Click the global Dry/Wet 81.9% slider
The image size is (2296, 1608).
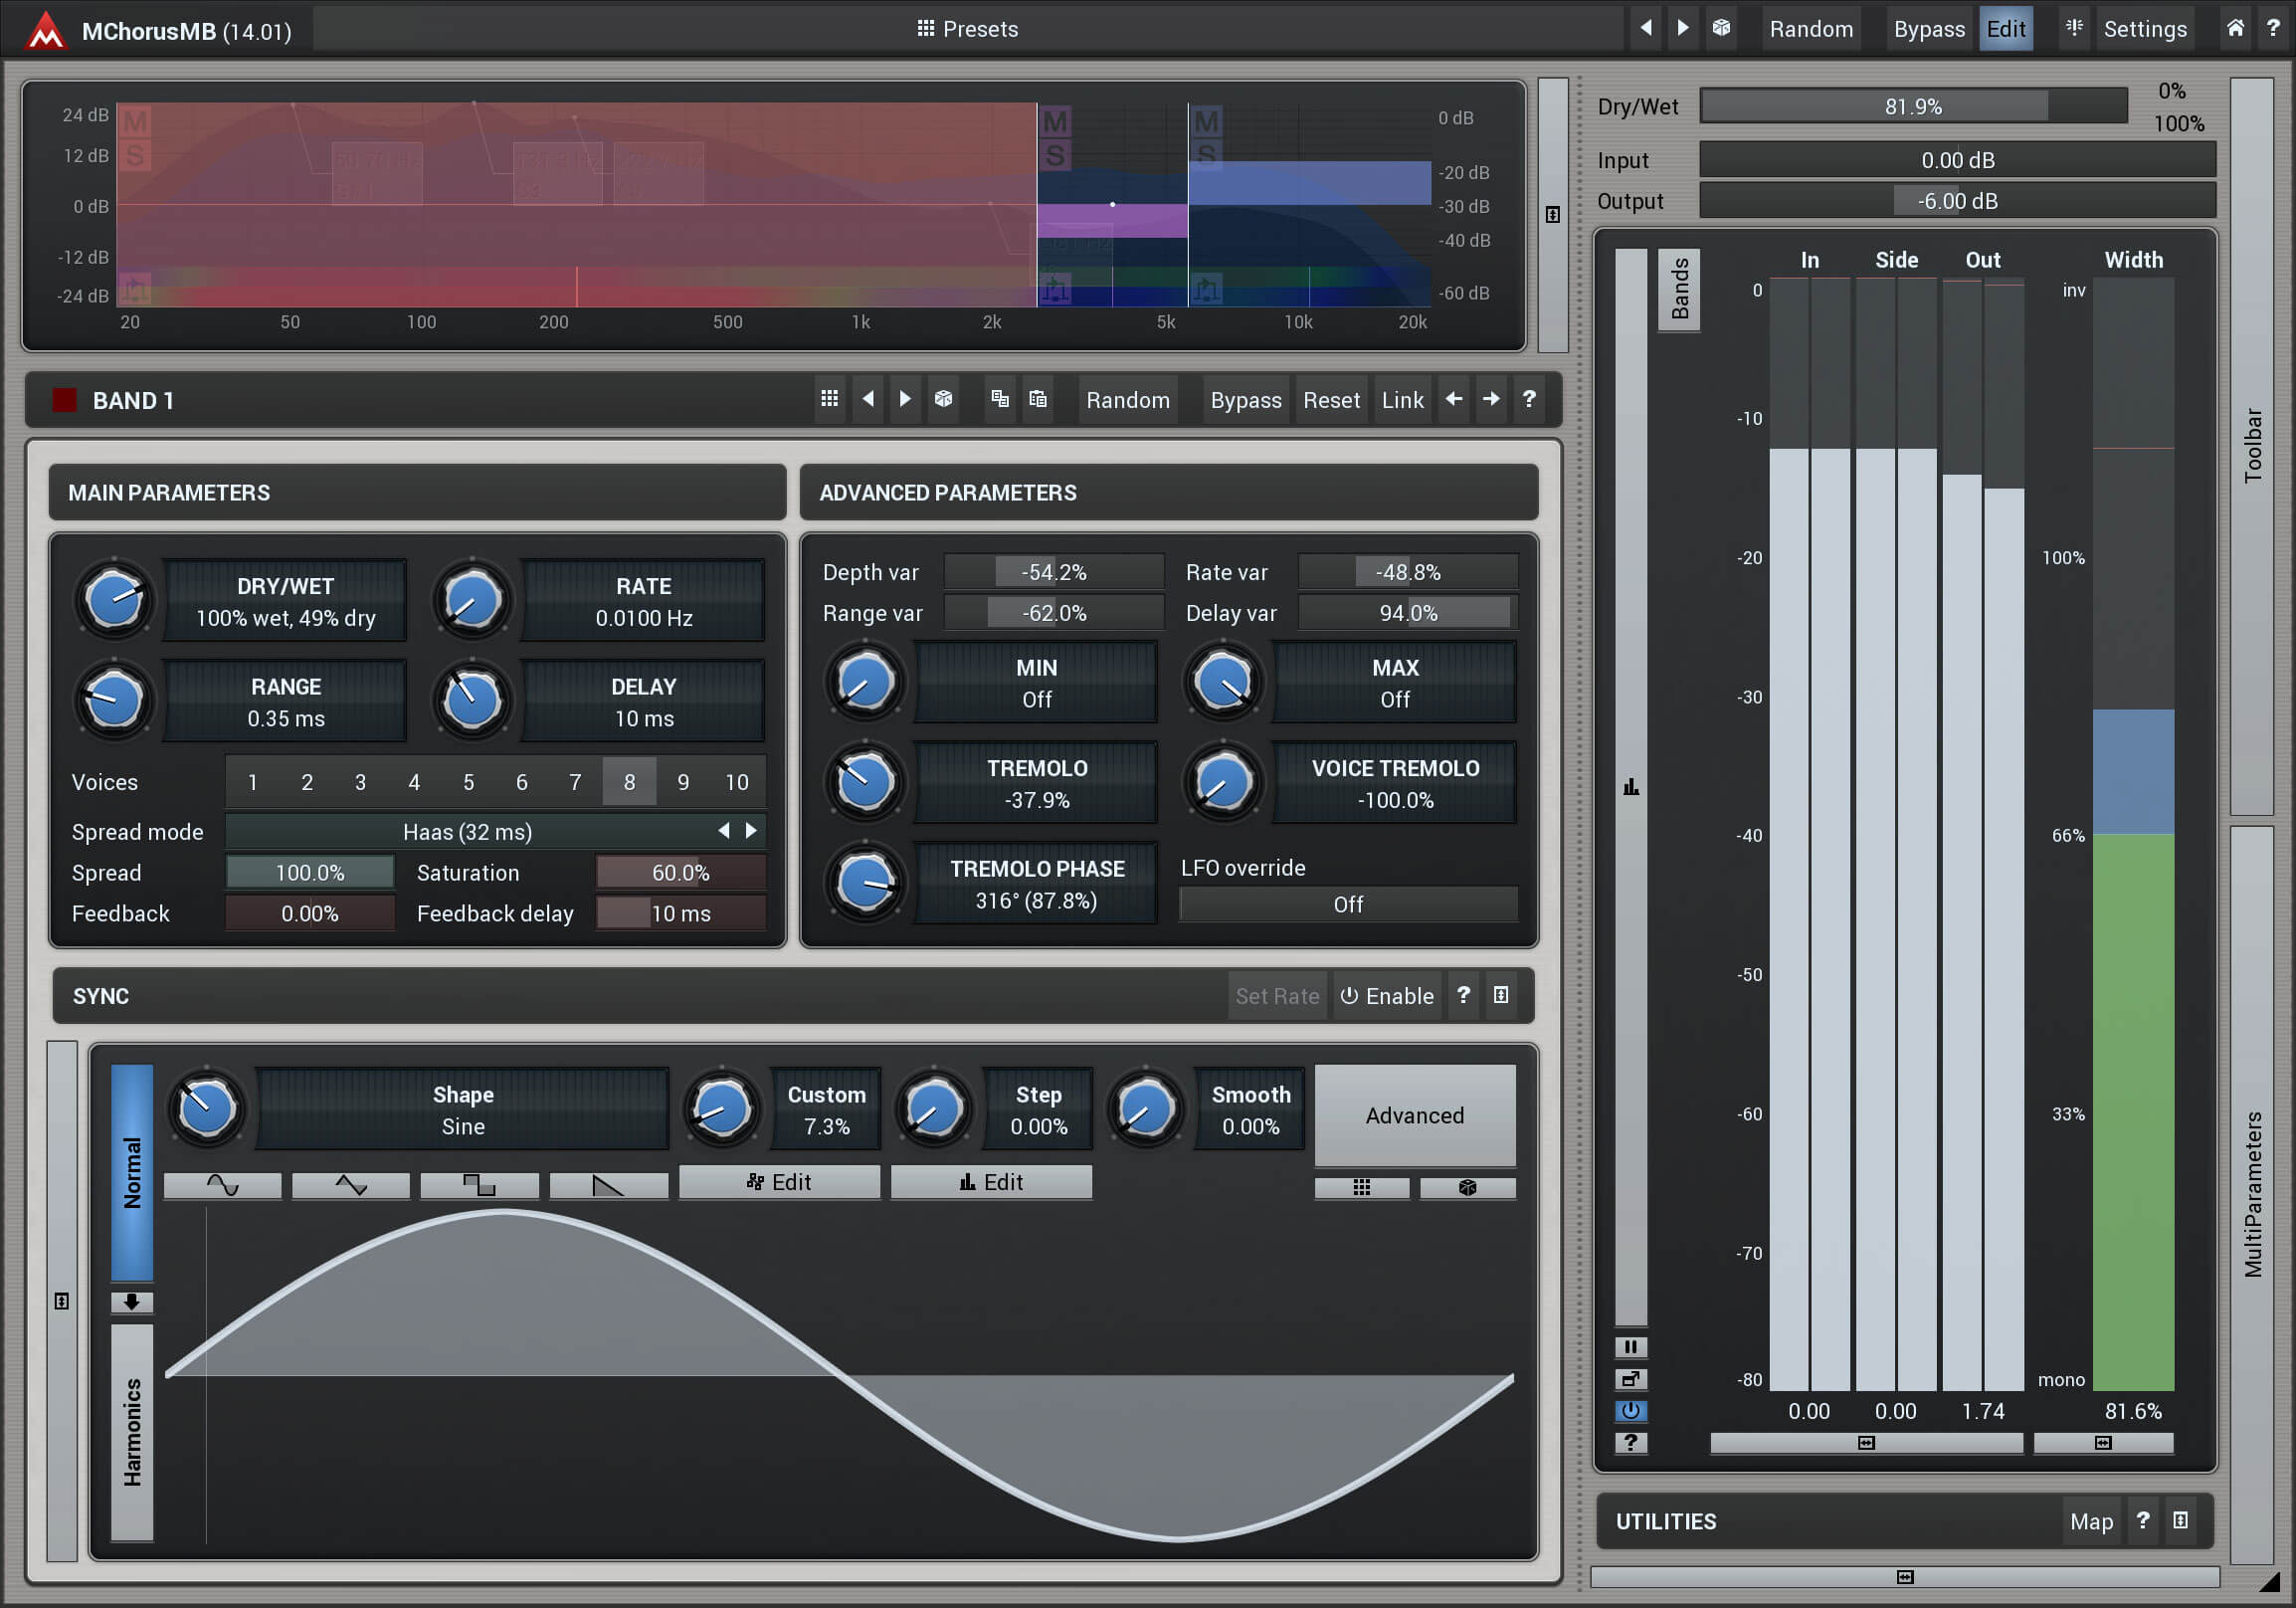tap(1913, 106)
